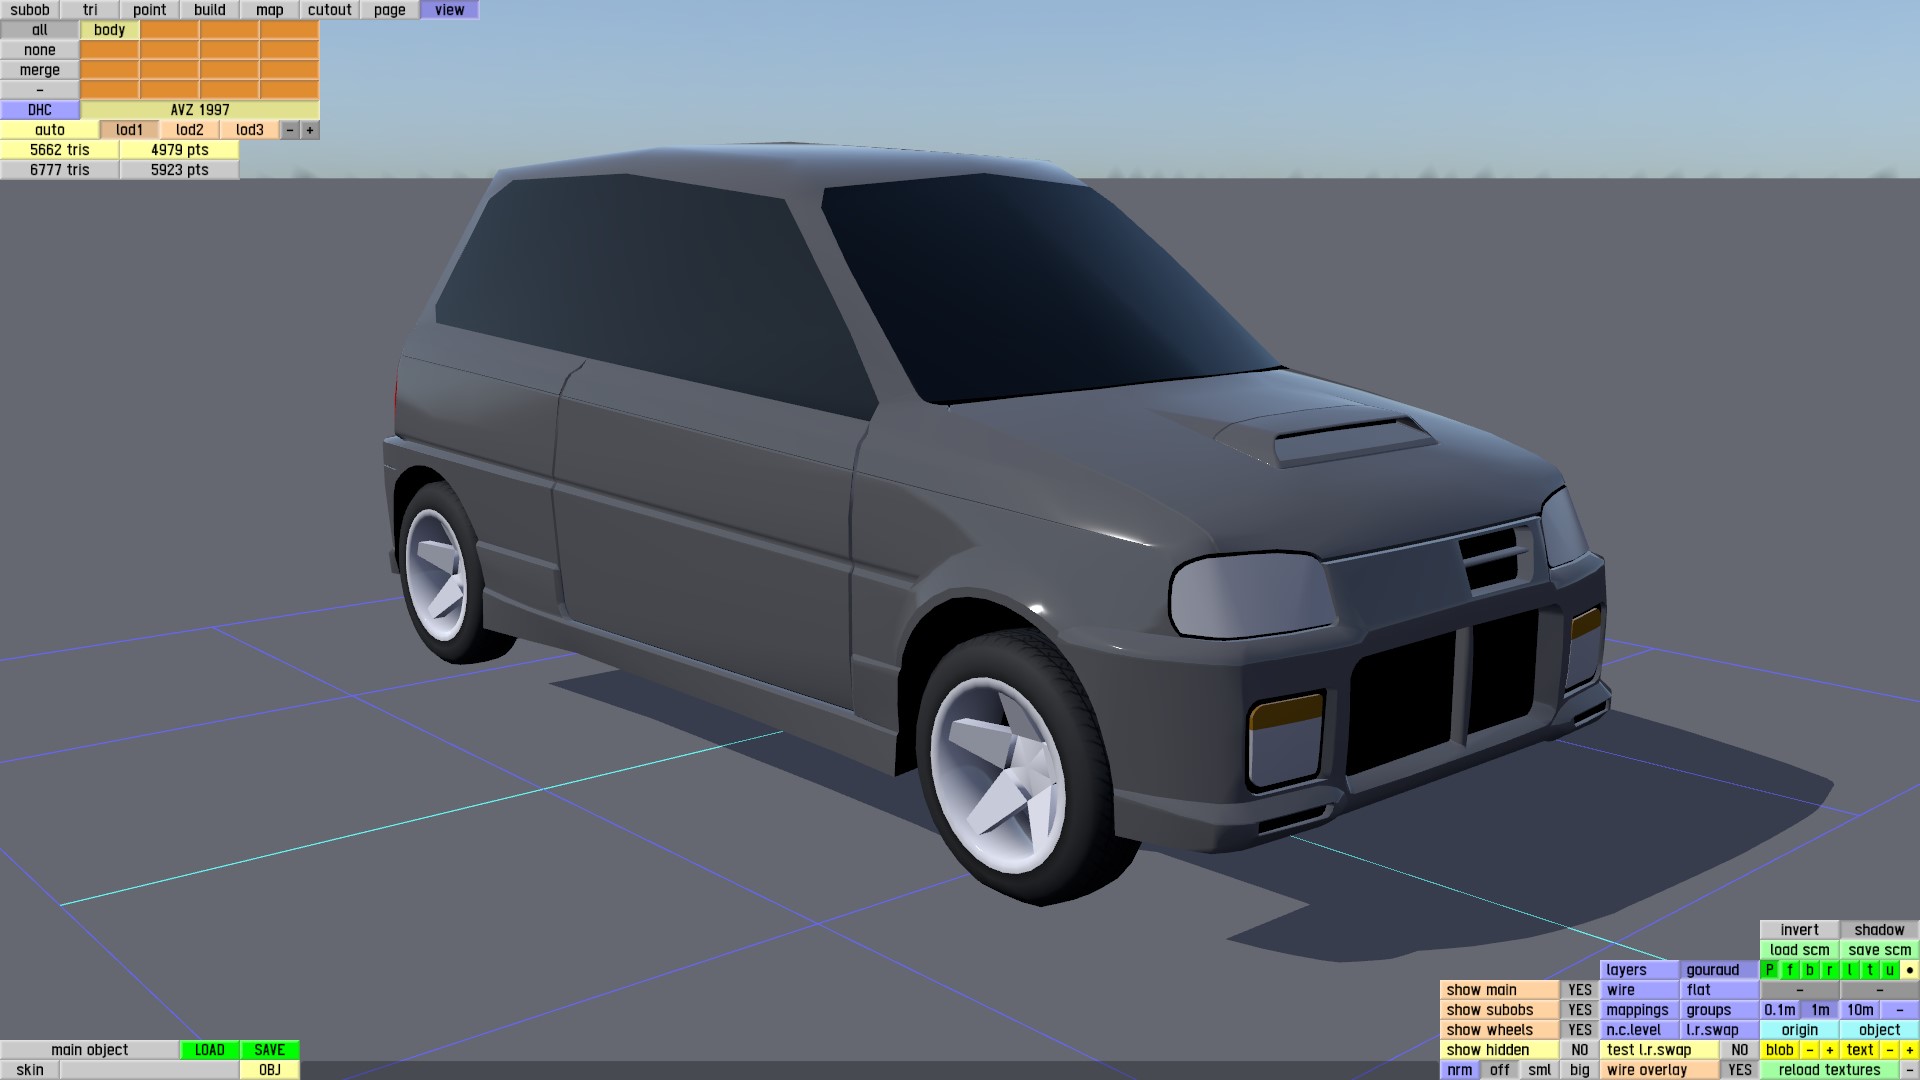Click the green LOAD button

point(209,1050)
